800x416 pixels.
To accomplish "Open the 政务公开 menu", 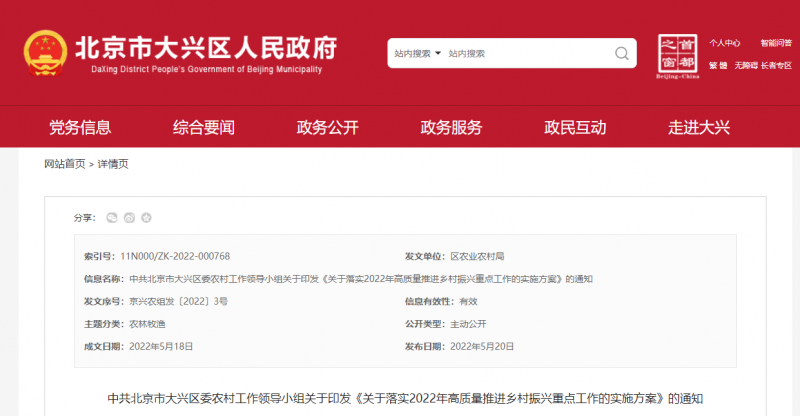I will (x=328, y=127).
